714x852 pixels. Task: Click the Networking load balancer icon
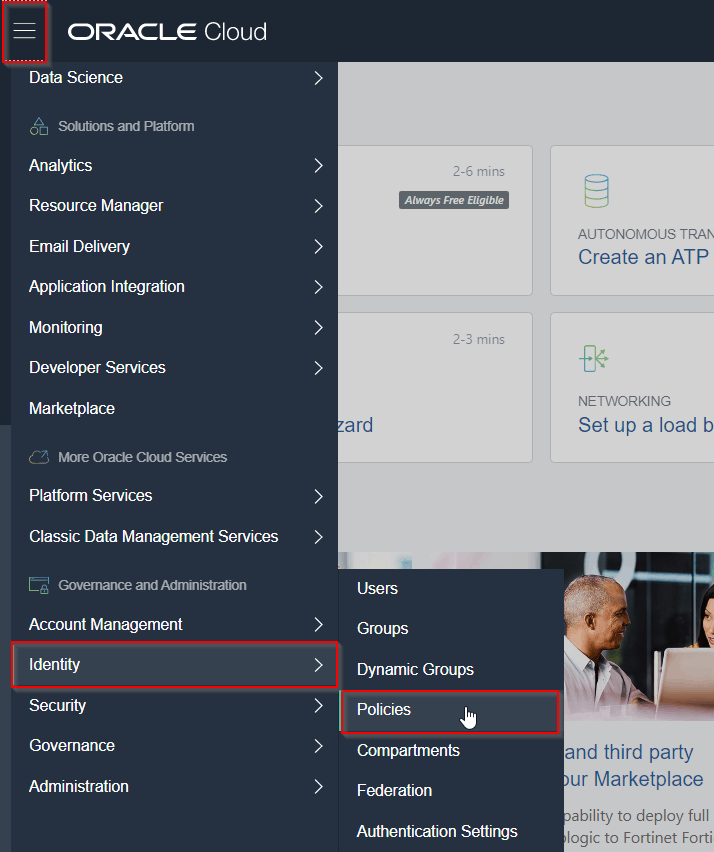pyautogui.click(x=594, y=357)
